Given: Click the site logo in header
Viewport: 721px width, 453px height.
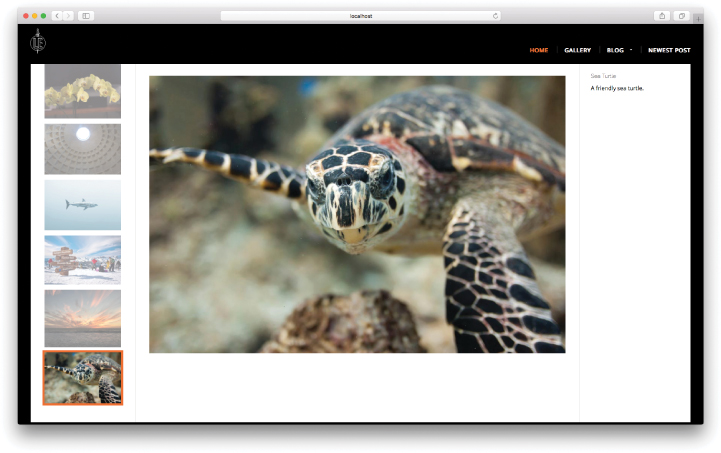Looking at the screenshot, I should 38,41.
